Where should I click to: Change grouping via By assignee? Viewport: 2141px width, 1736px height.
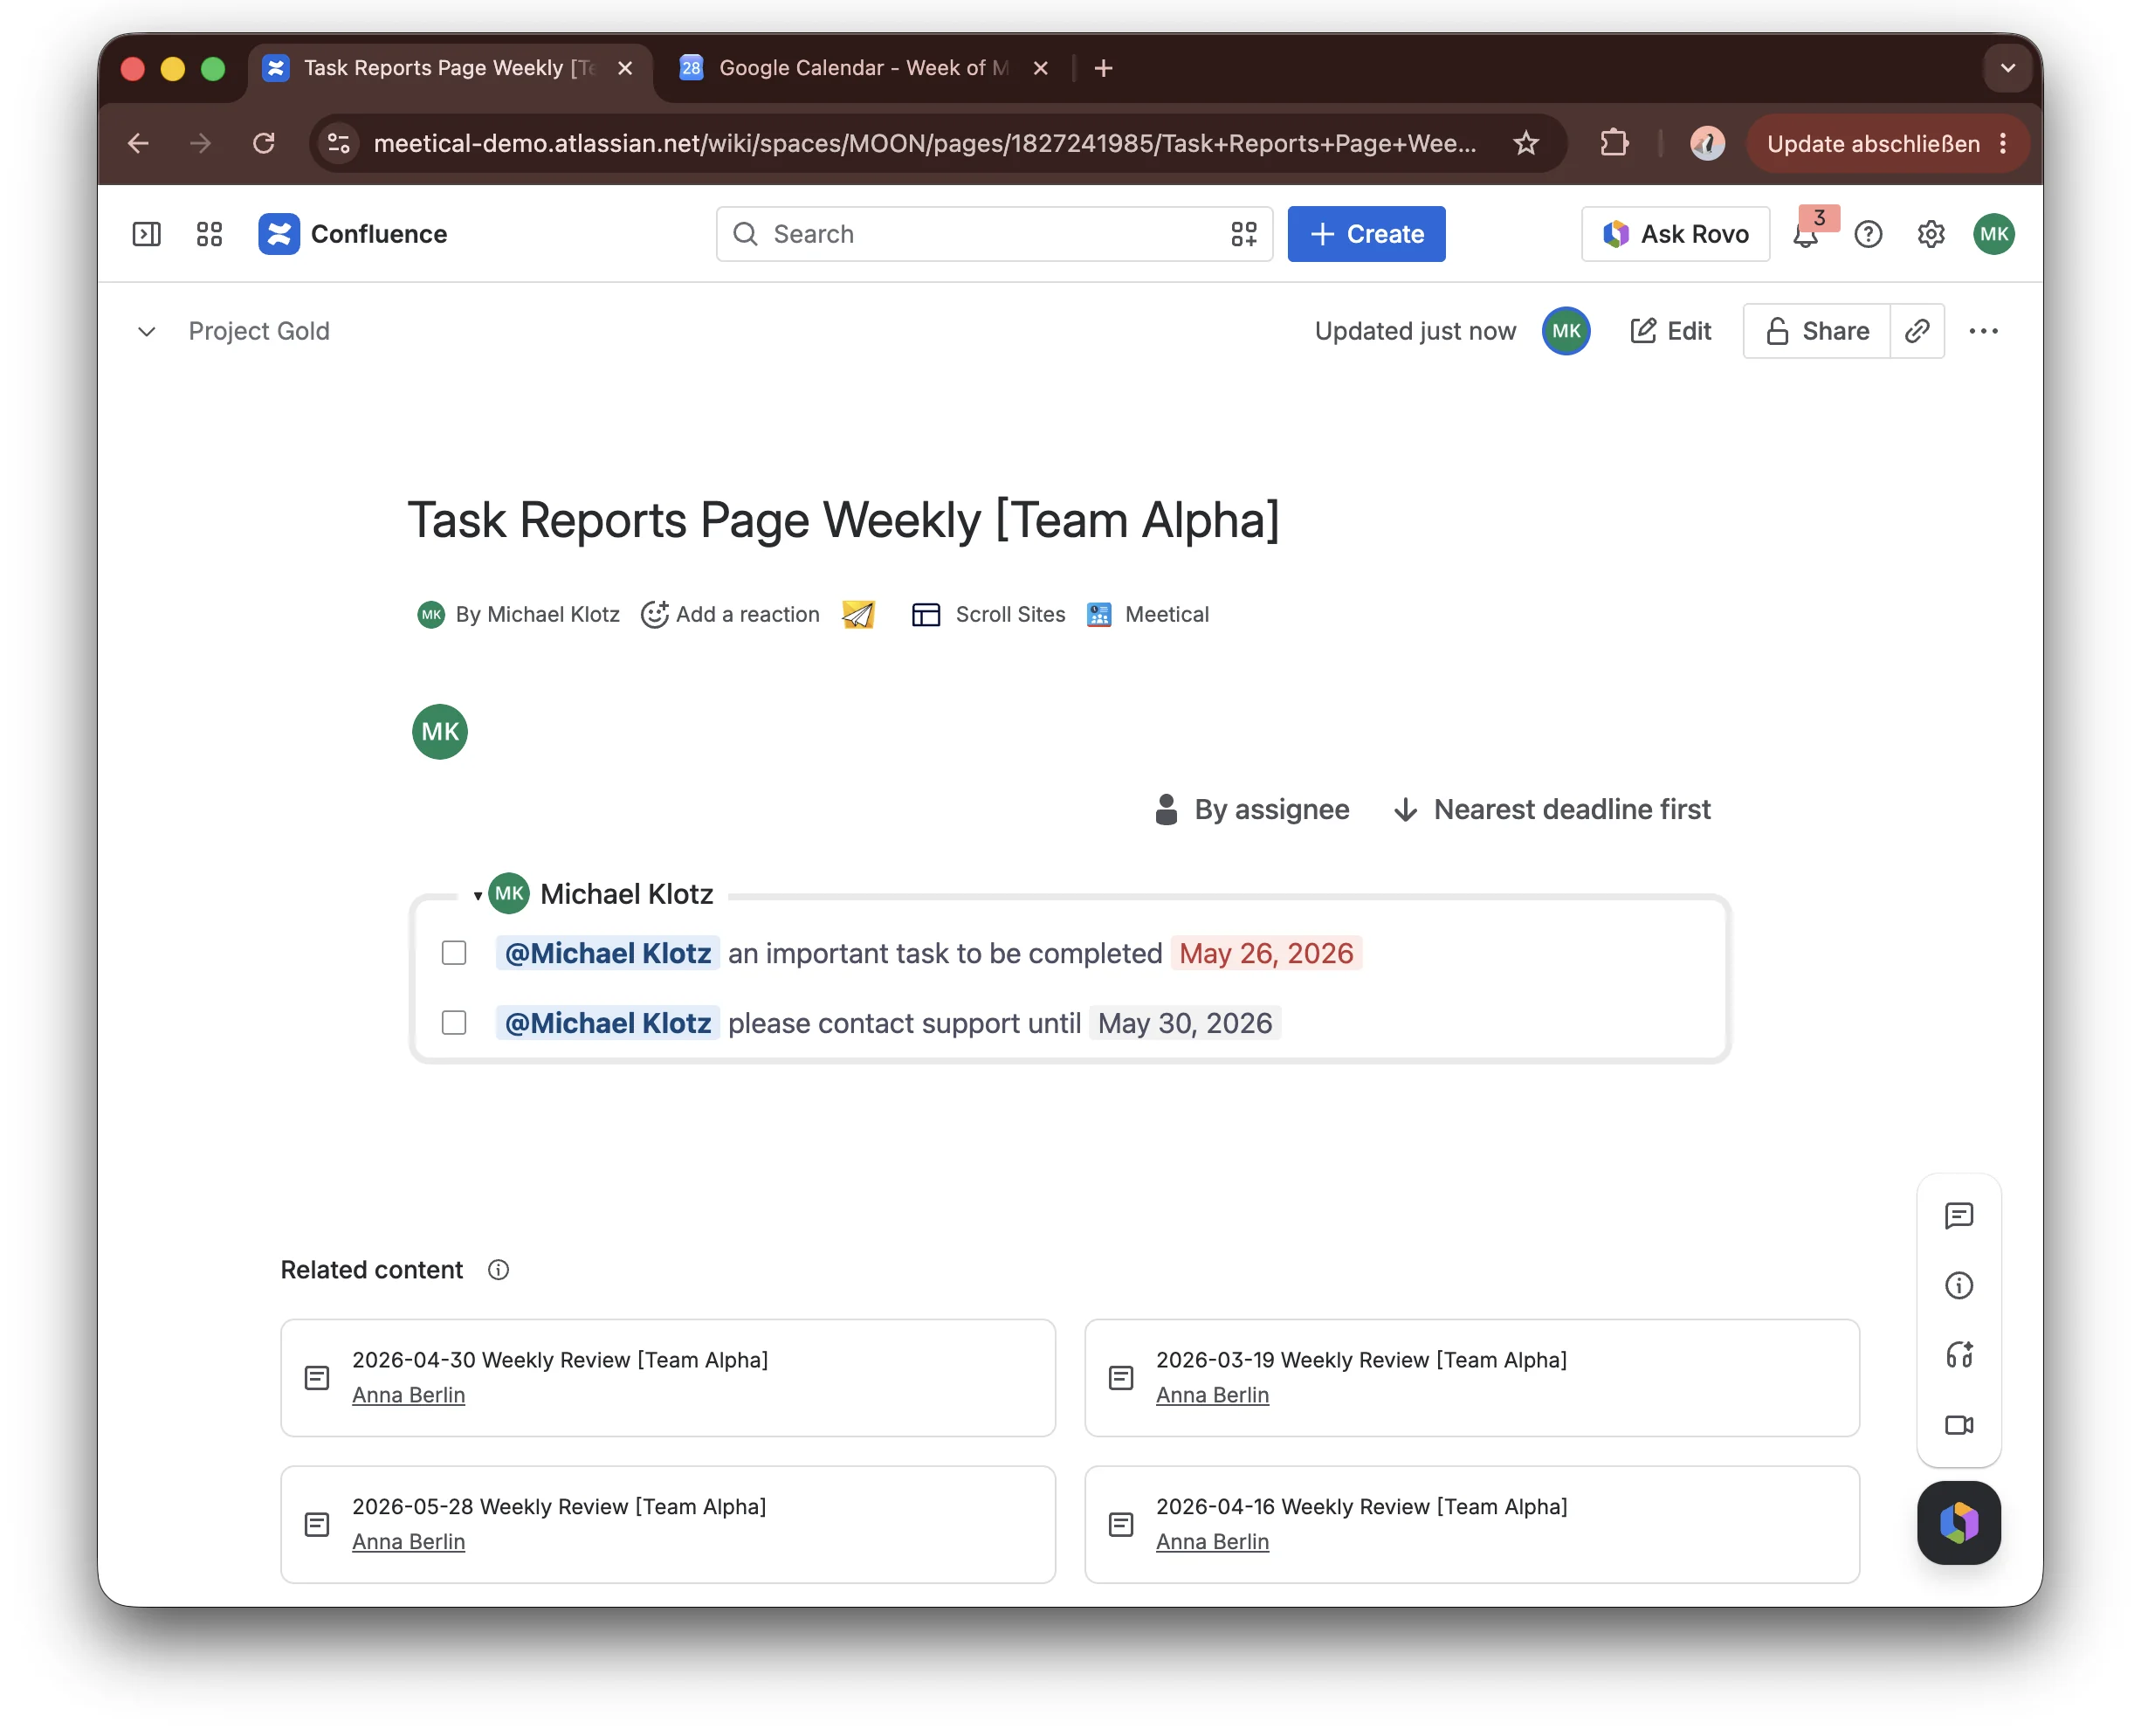(1251, 809)
